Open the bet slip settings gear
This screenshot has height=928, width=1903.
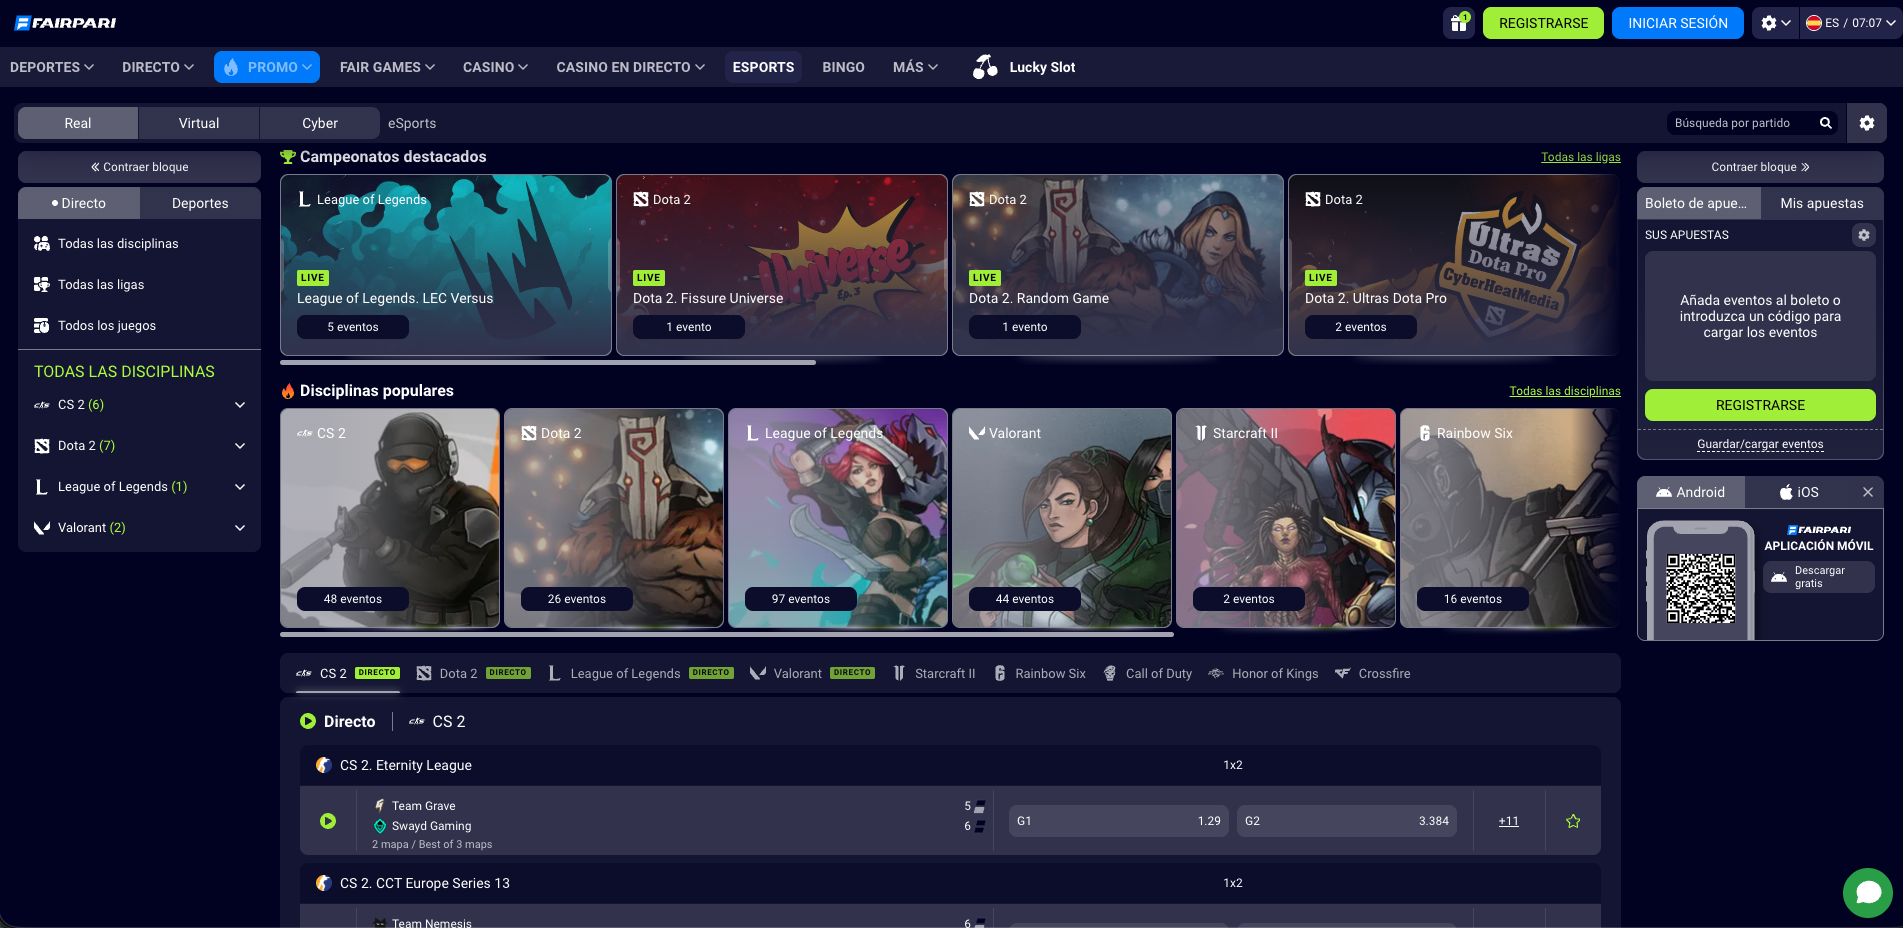(x=1864, y=235)
